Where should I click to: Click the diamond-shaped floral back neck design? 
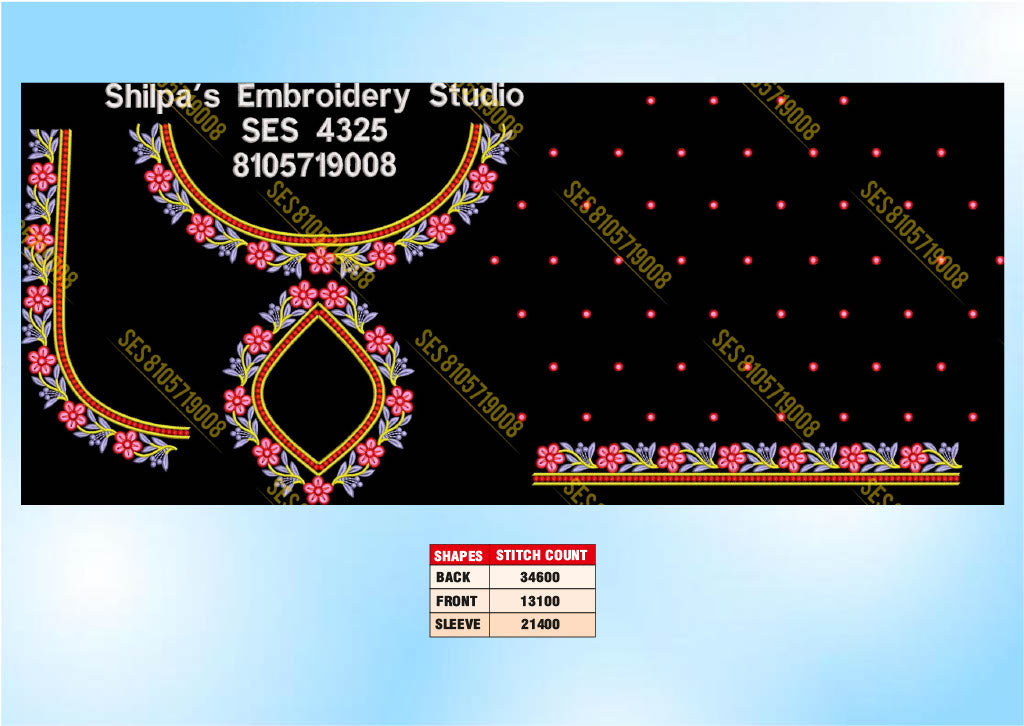(318, 392)
